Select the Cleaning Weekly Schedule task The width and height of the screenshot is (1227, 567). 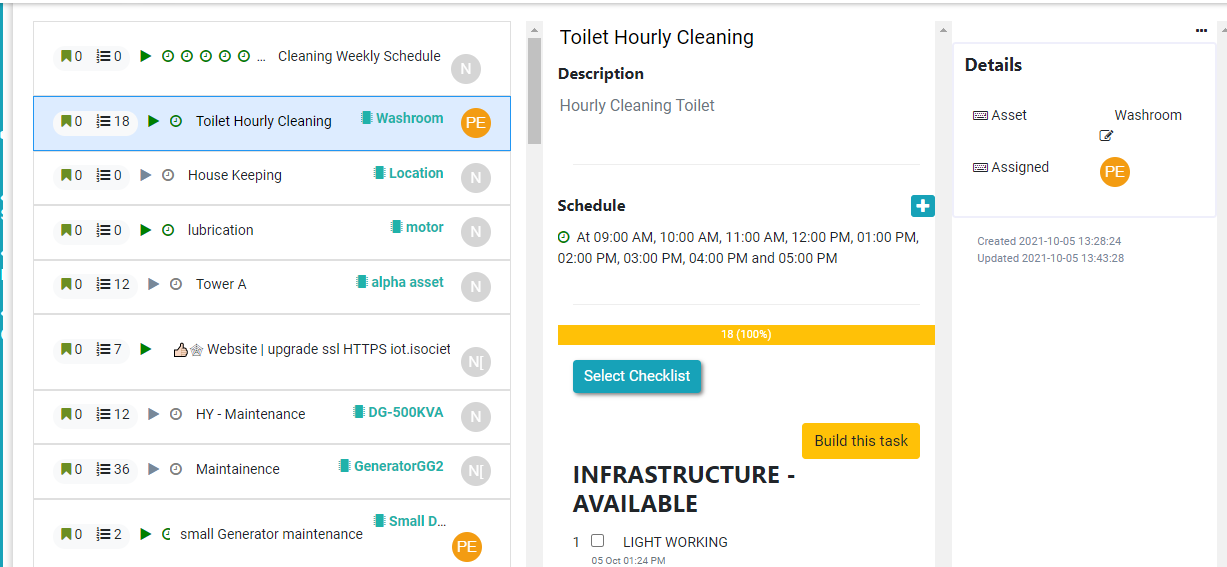(x=359, y=57)
